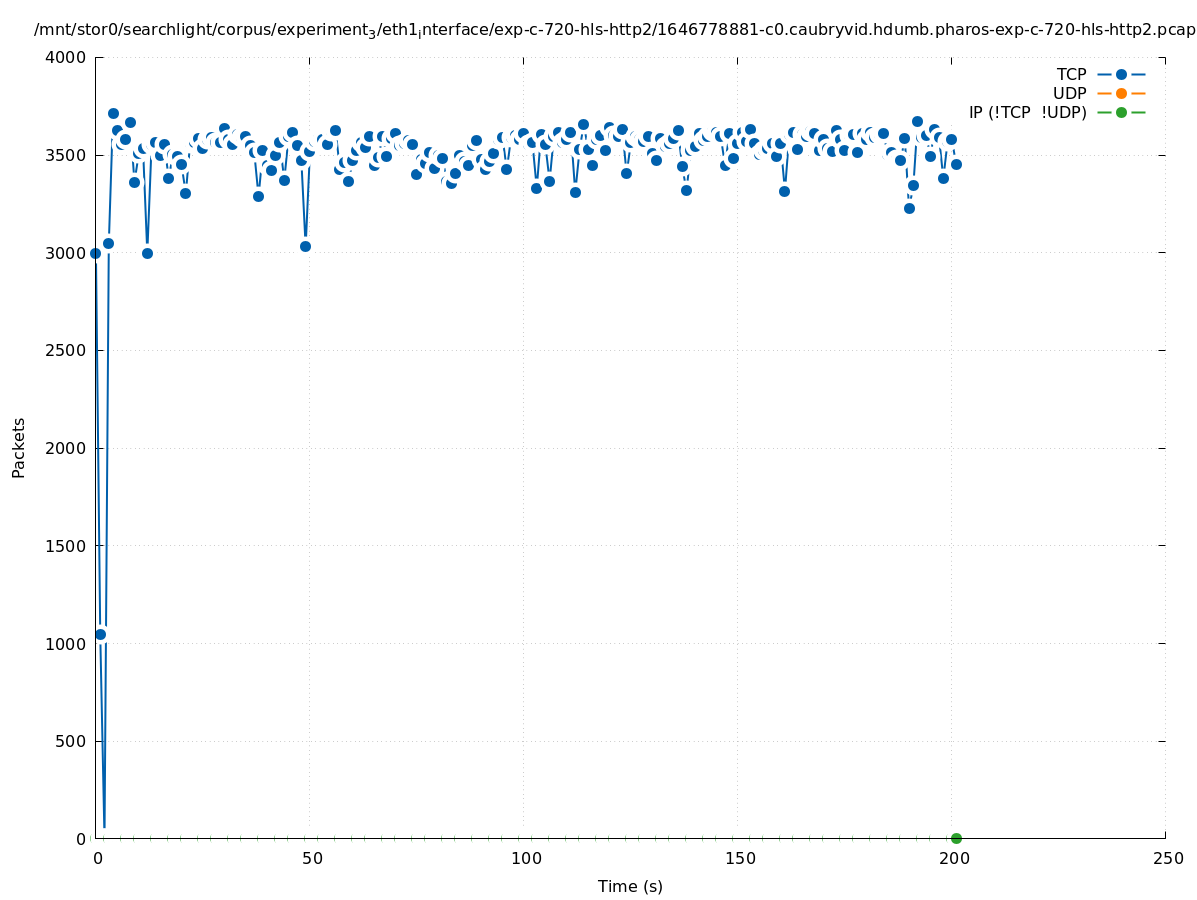Image resolution: width=1197 pixels, height=900 pixels.
Task: Click the Time (s) x-axis label
Action: [x=630, y=886]
